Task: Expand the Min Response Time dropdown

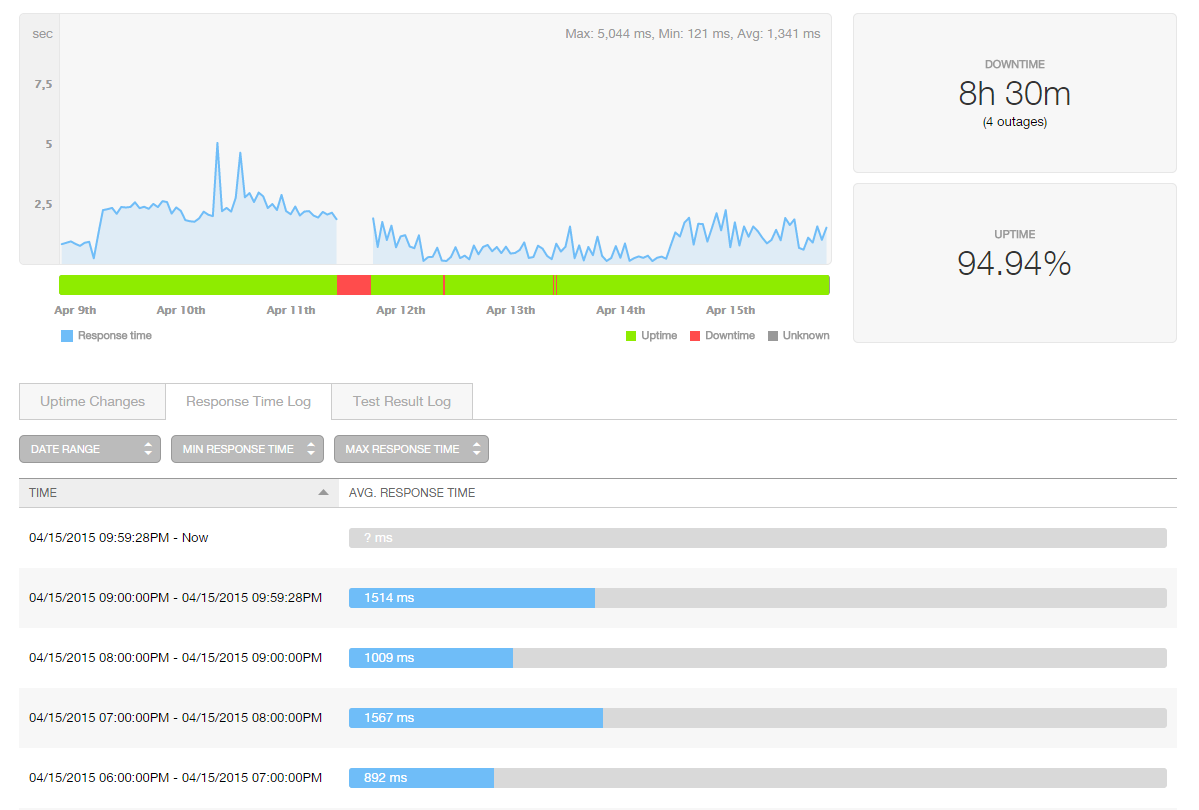Action: tap(247, 449)
